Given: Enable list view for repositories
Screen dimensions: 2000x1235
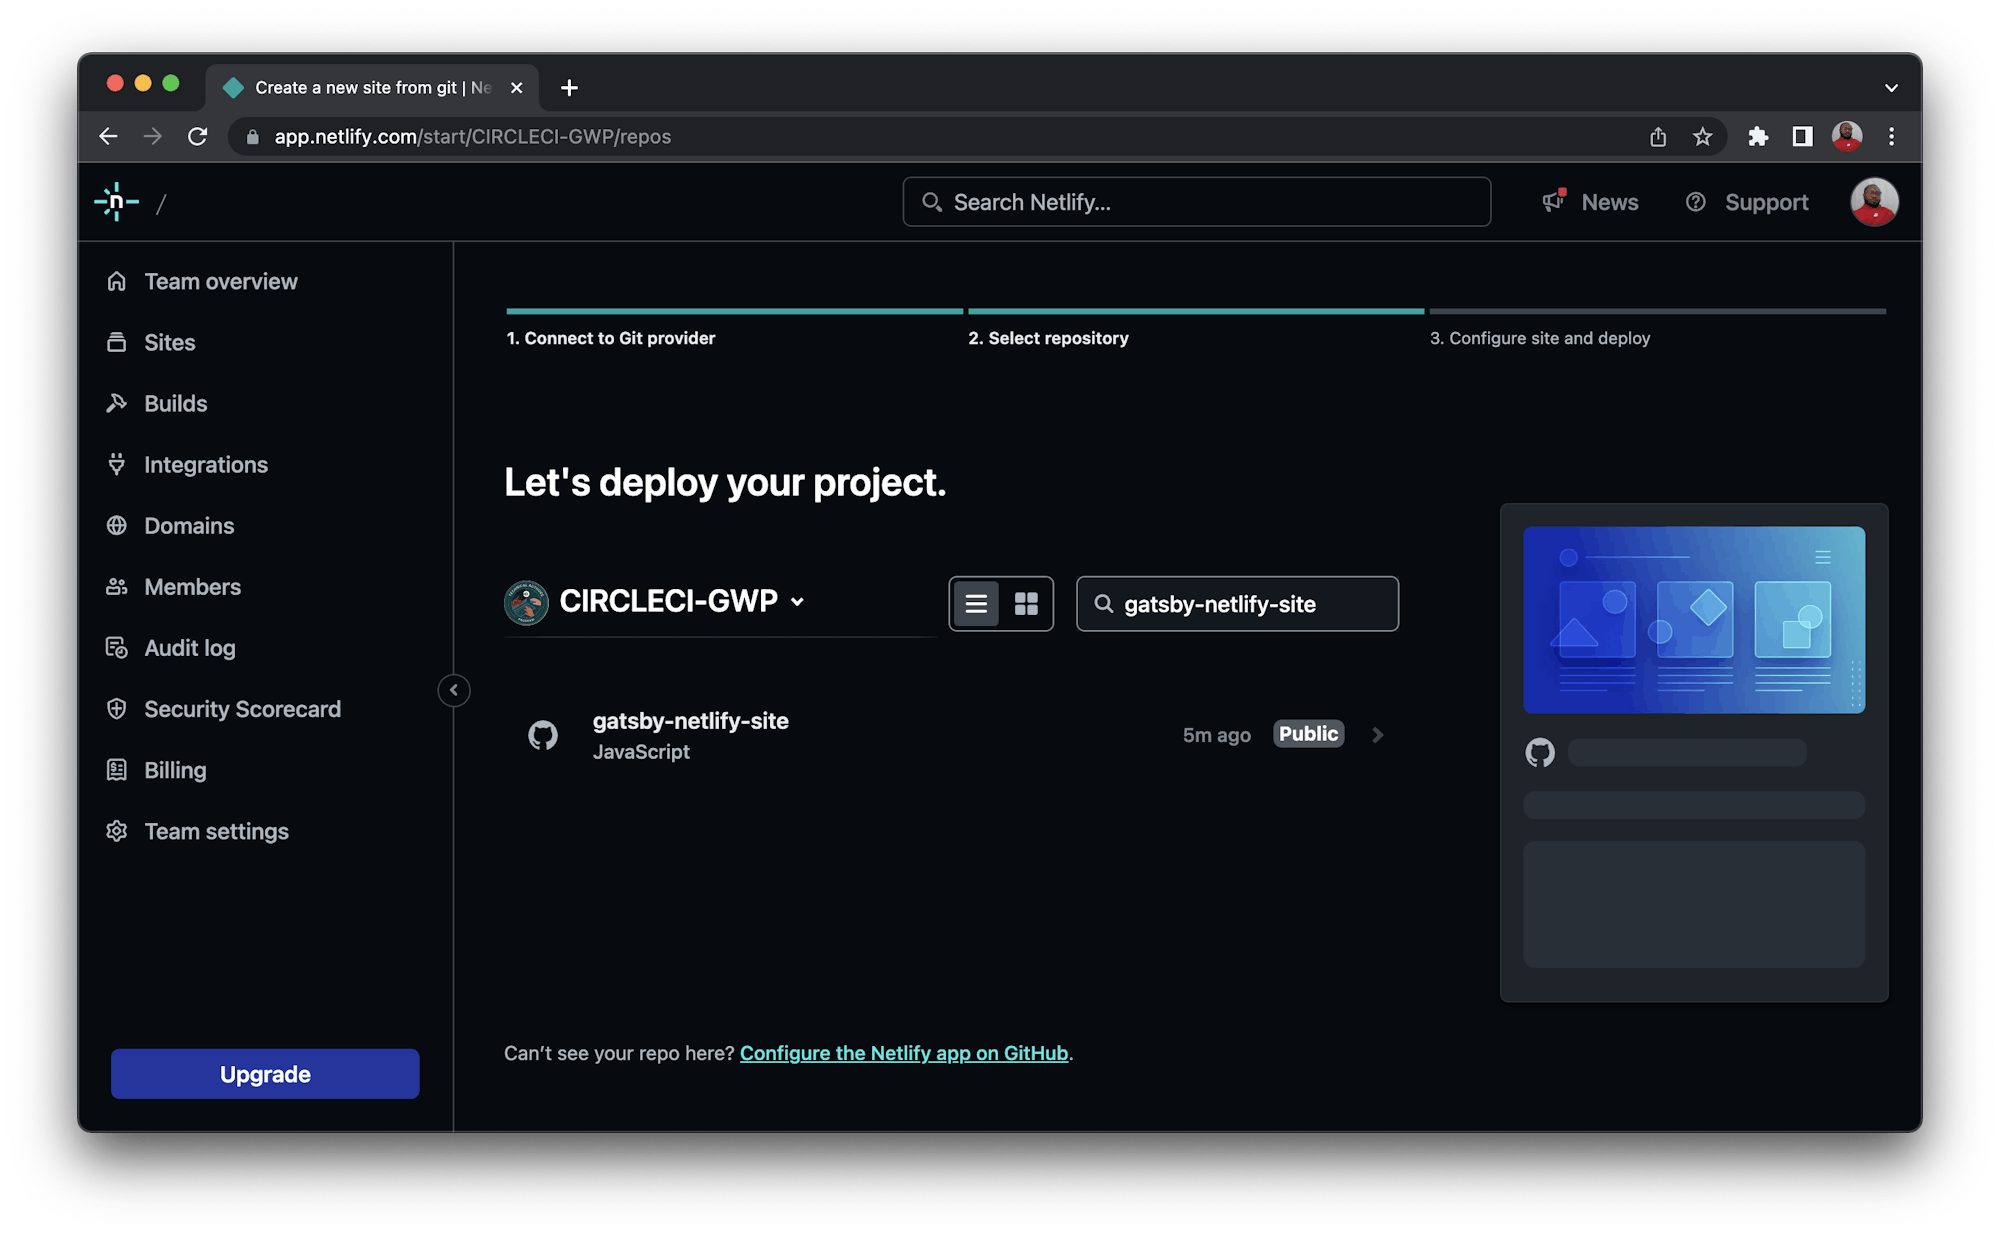Looking at the screenshot, I should point(975,603).
